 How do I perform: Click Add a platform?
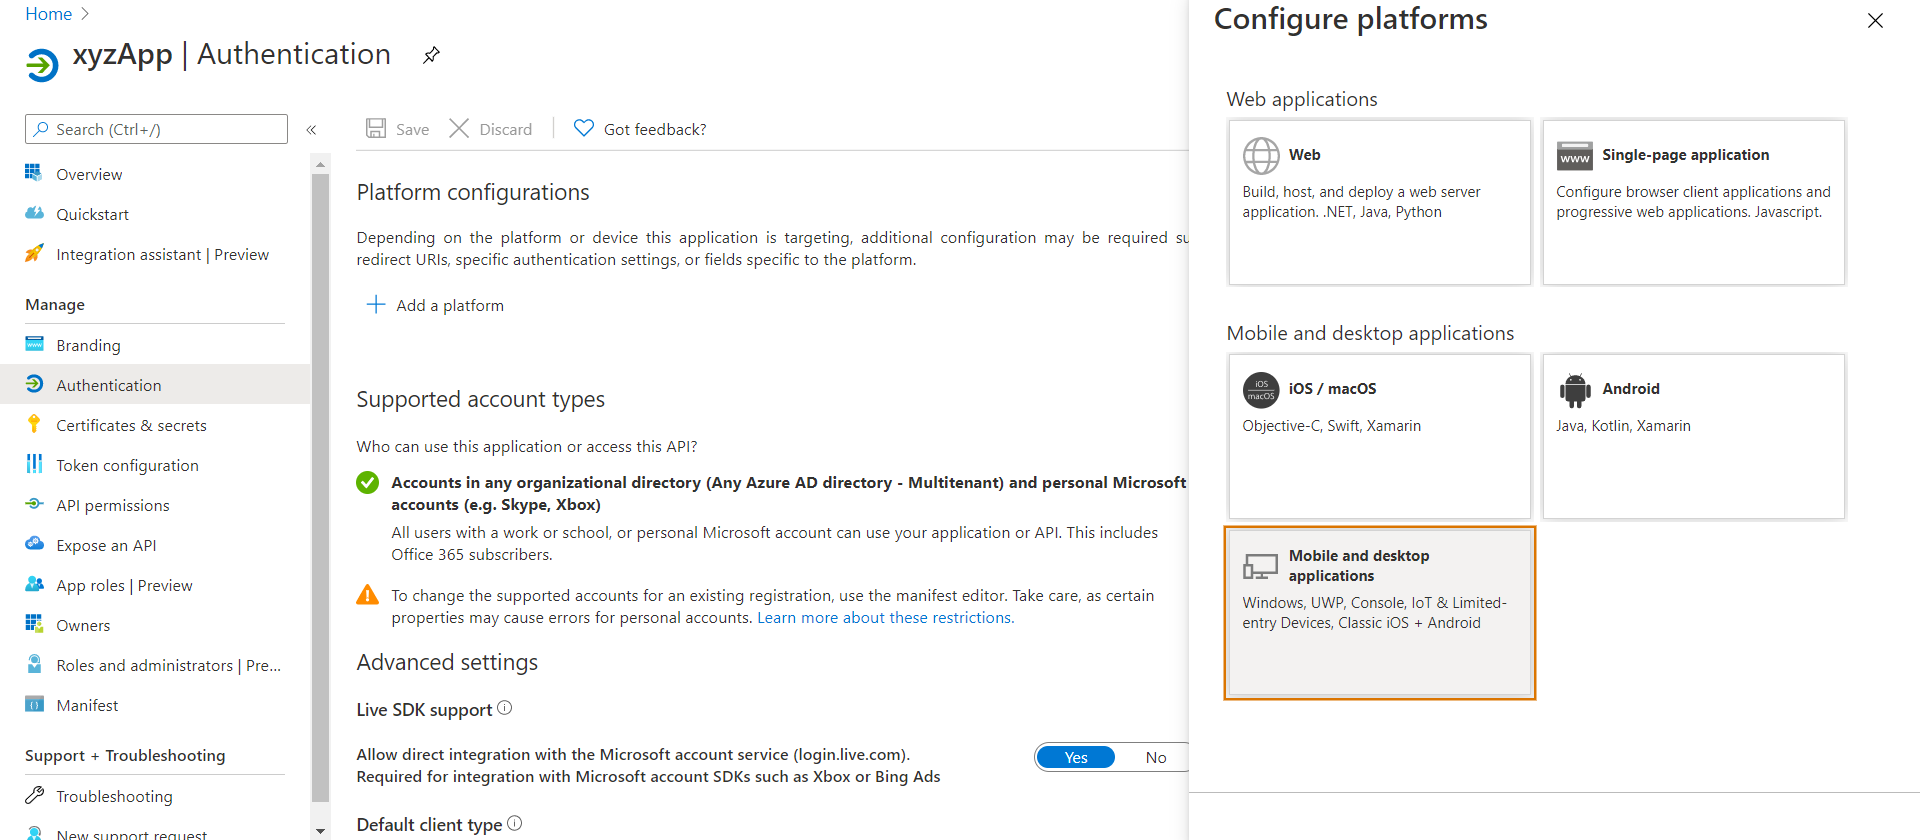435,305
